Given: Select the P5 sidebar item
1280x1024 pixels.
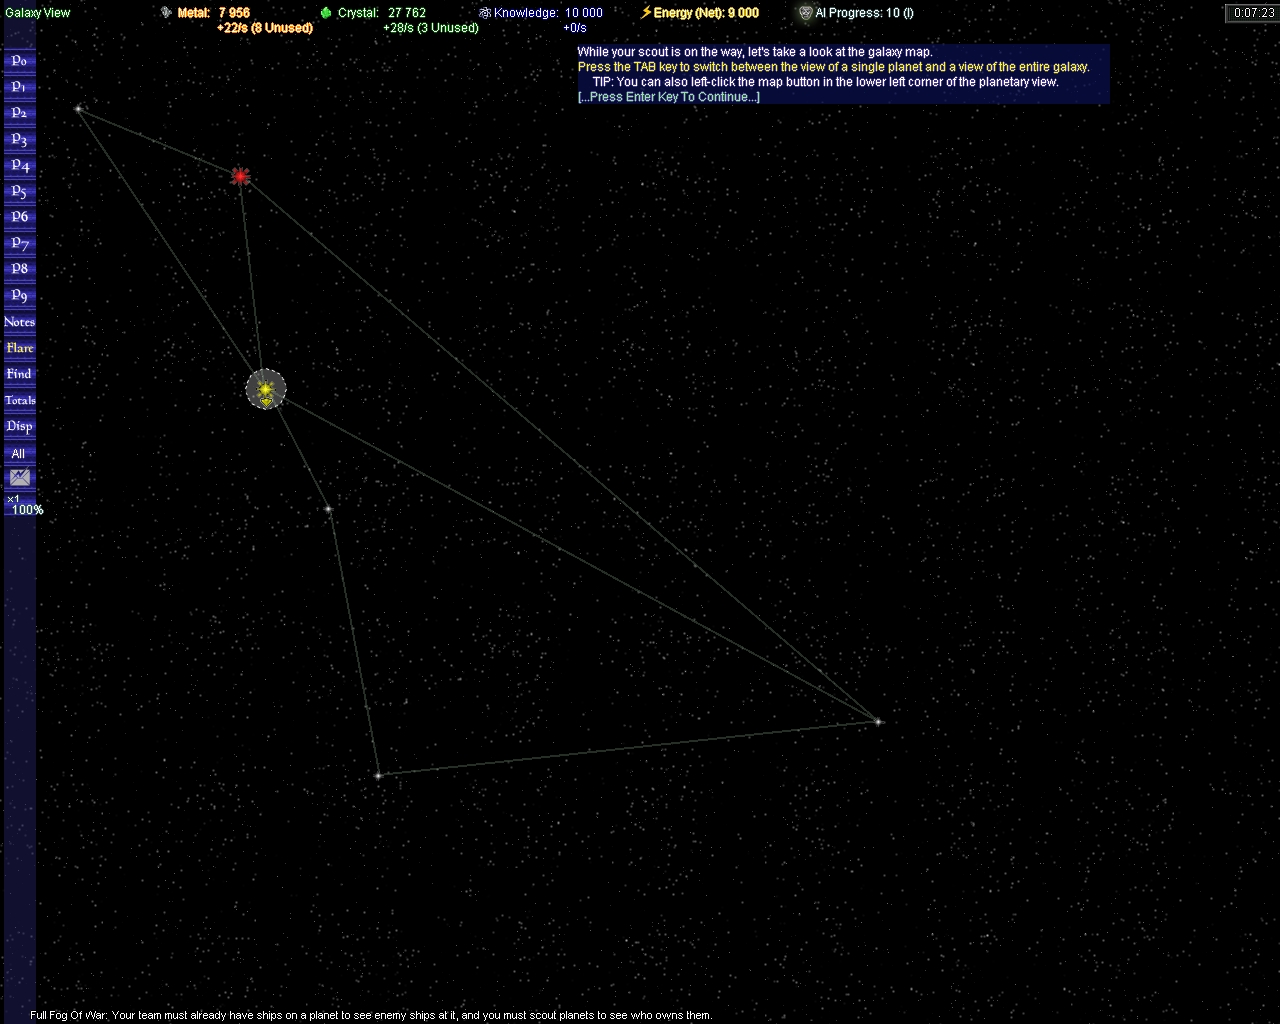Looking at the screenshot, I should (x=19, y=191).
